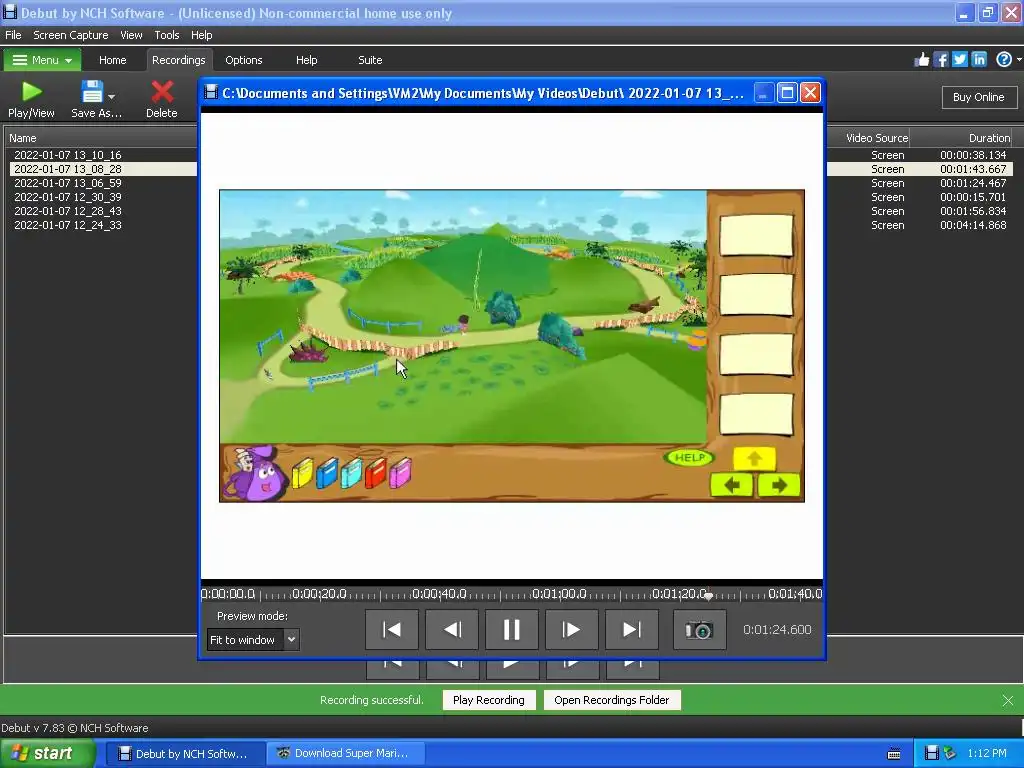Viewport: 1024px width, 768px height.
Task: Select recording 2022-01-07 12_30_39
Action: [x=68, y=197]
